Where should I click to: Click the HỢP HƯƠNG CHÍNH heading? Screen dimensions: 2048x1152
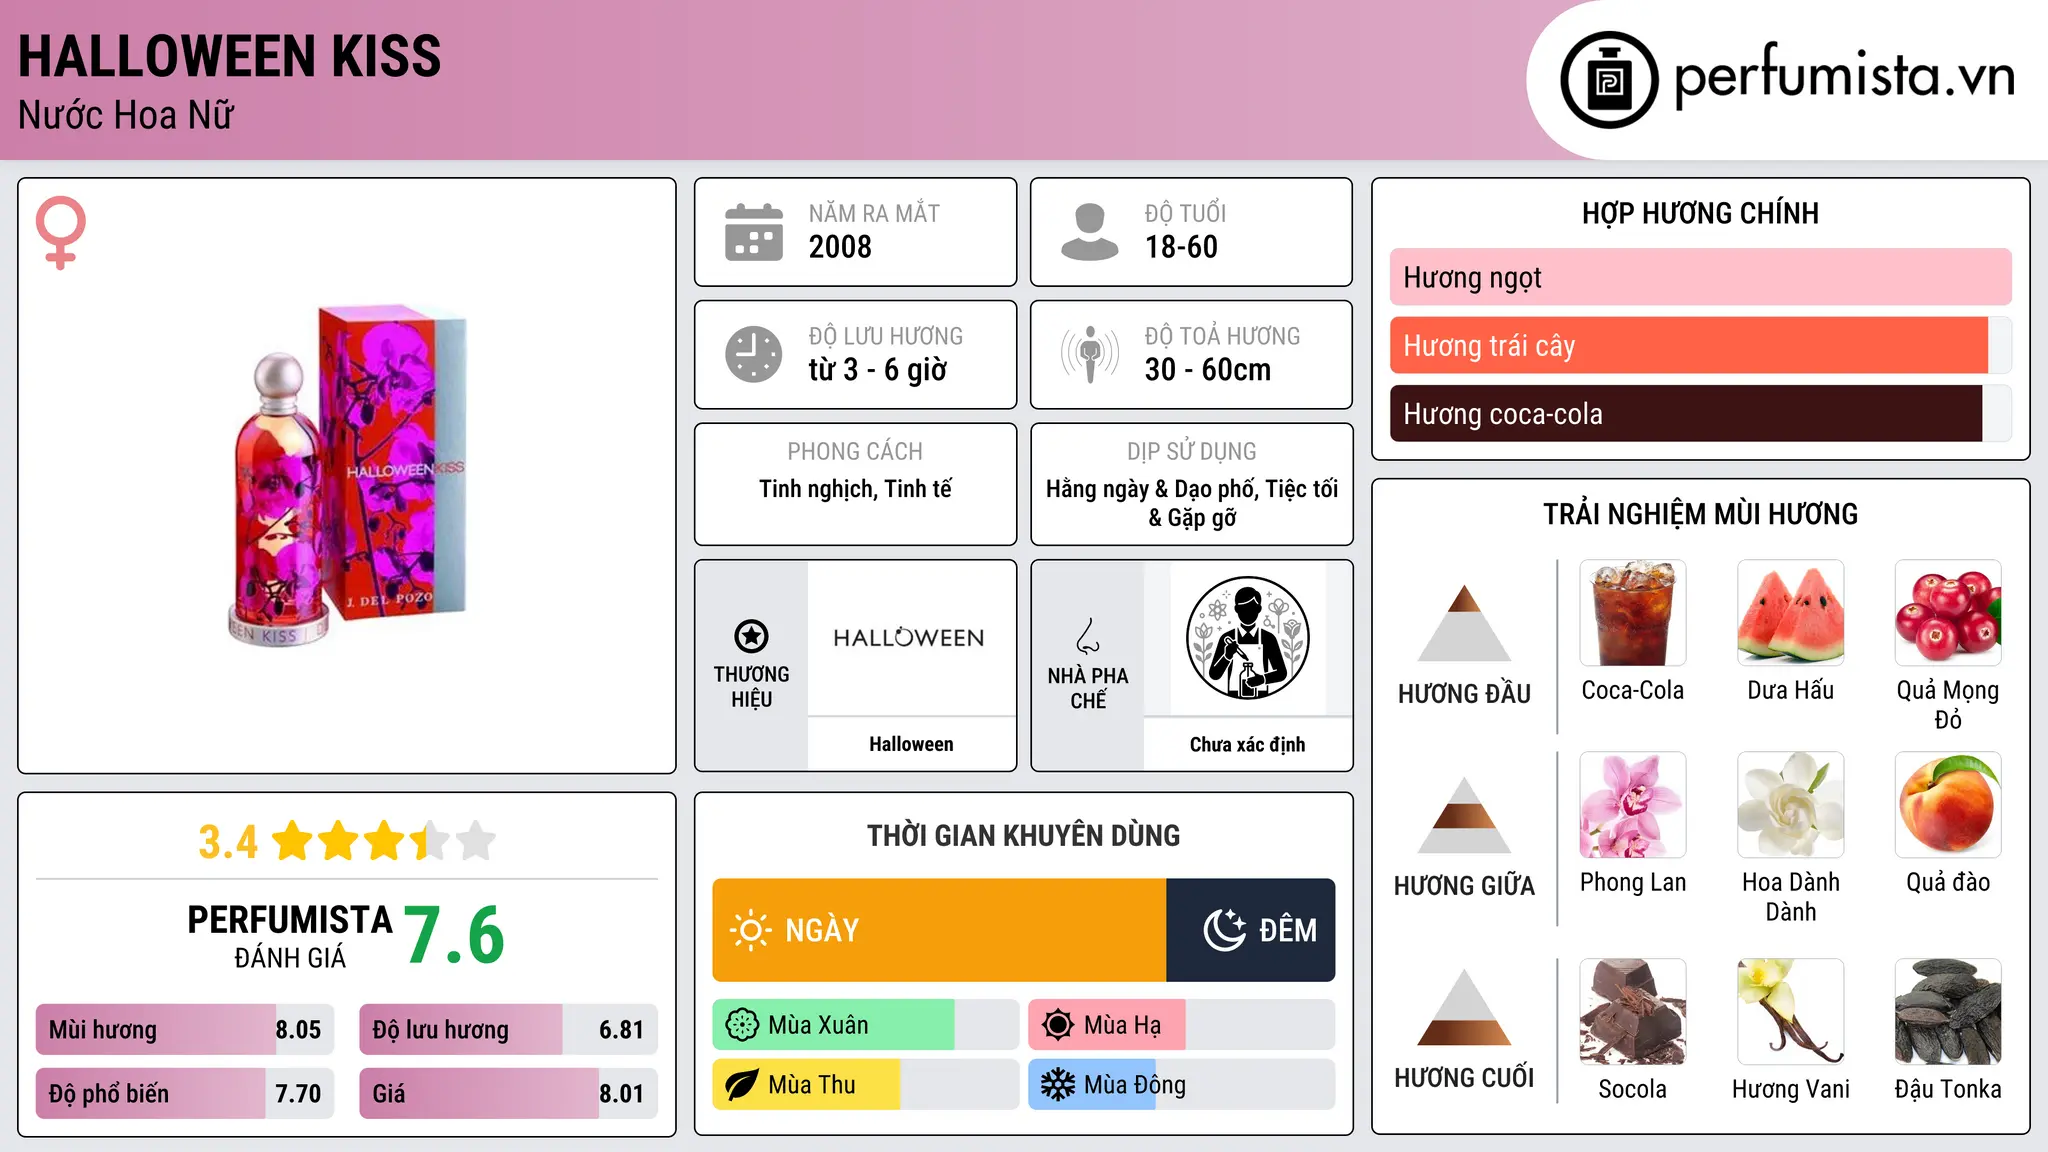pyautogui.click(x=1700, y=213)
